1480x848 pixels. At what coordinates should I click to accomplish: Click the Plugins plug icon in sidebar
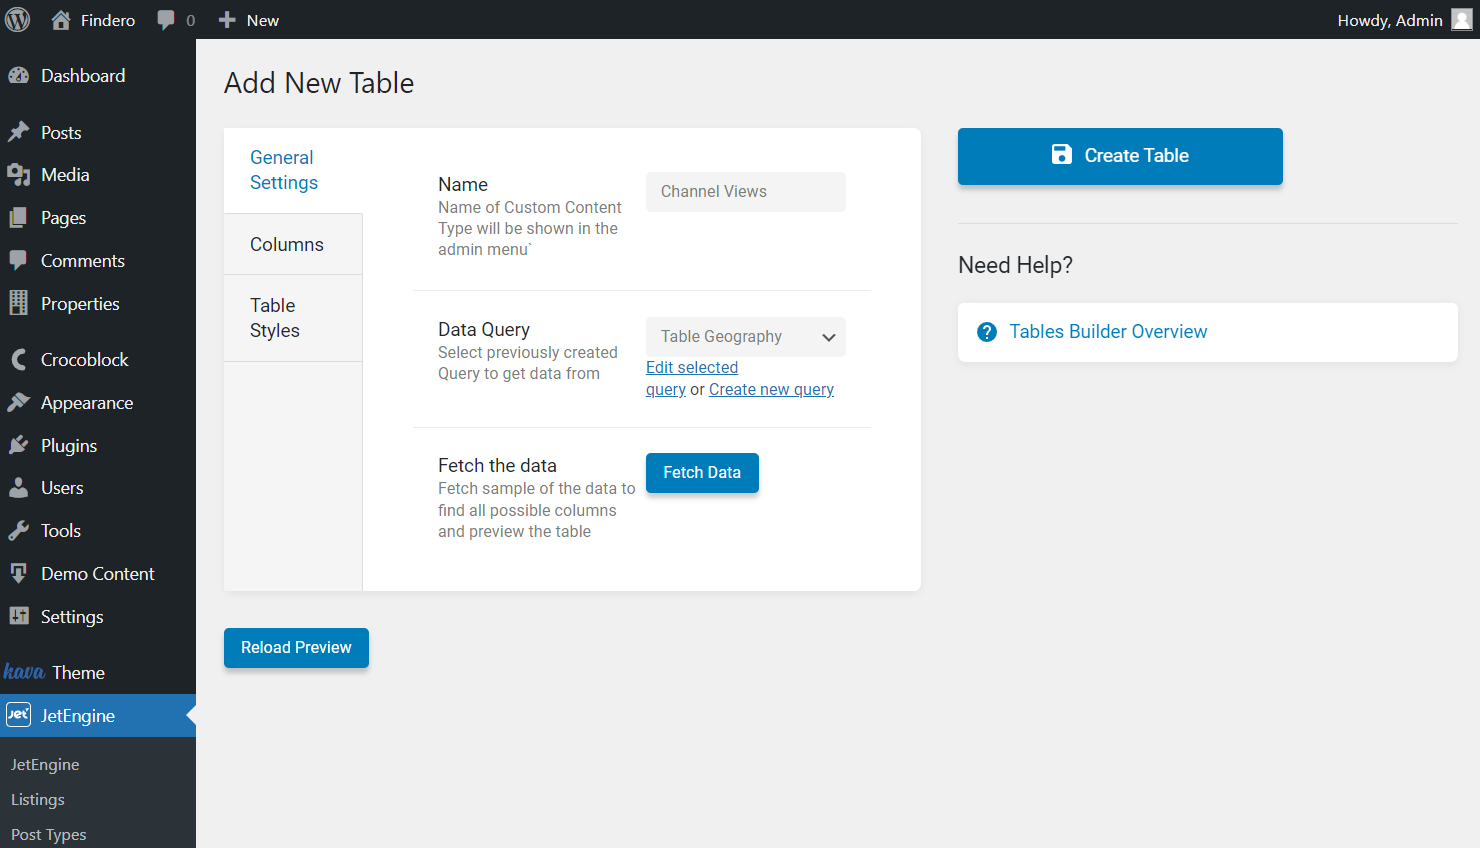click(x=18, y=446)
